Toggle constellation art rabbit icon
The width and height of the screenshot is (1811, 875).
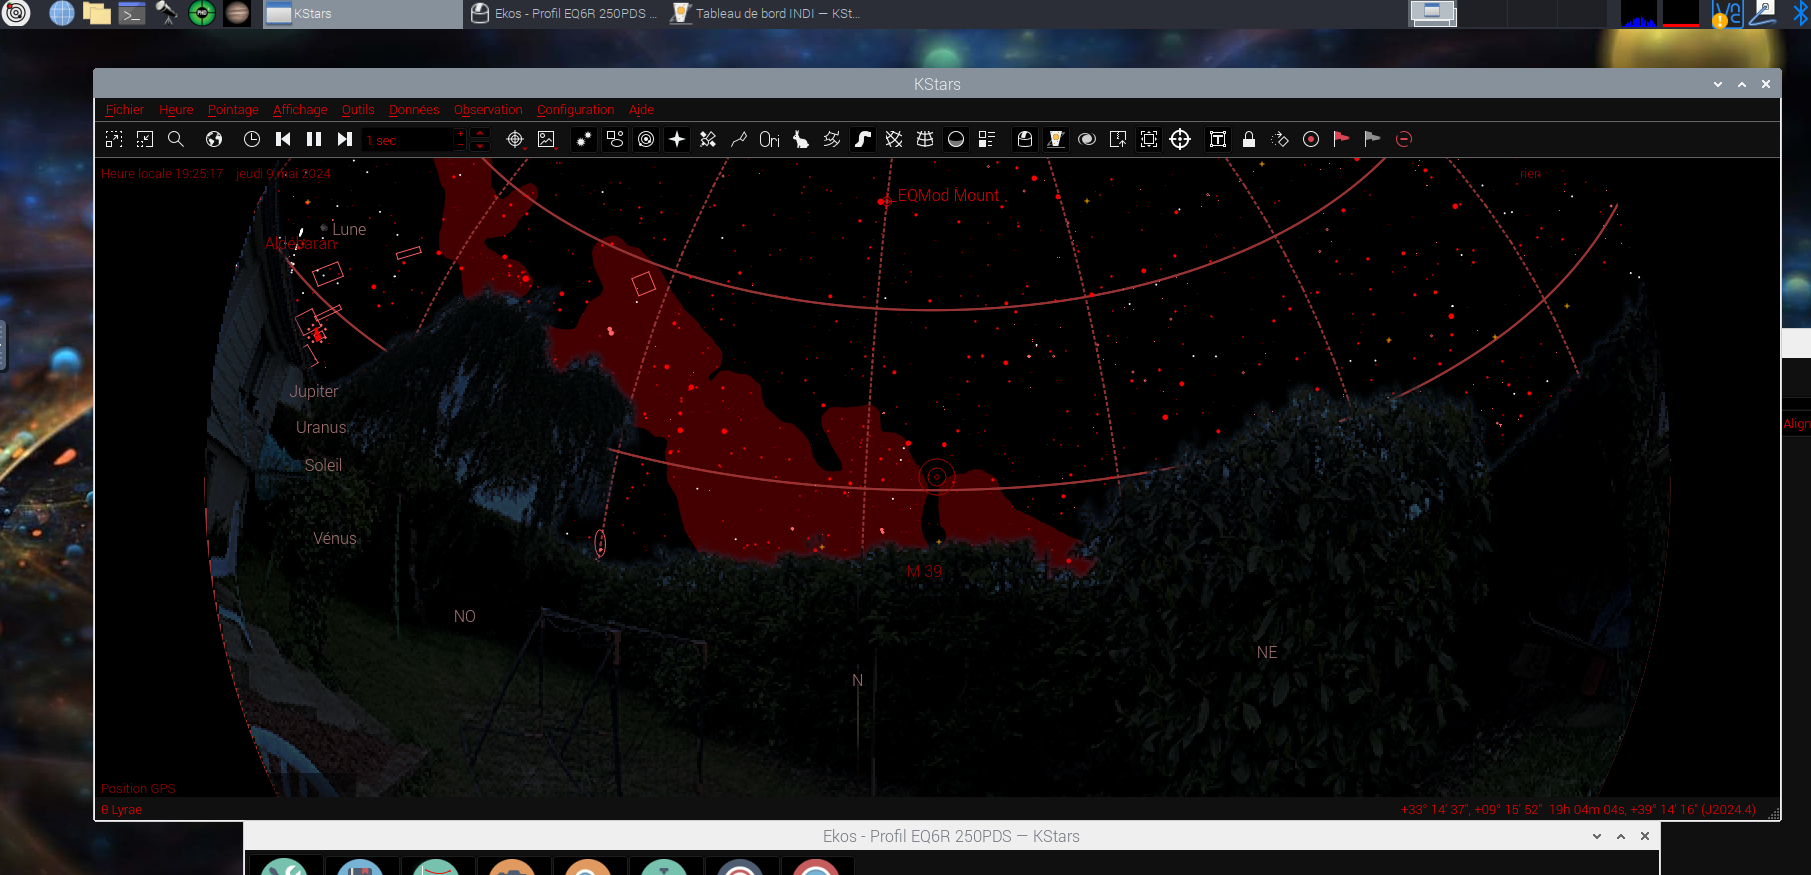[801, 140]
